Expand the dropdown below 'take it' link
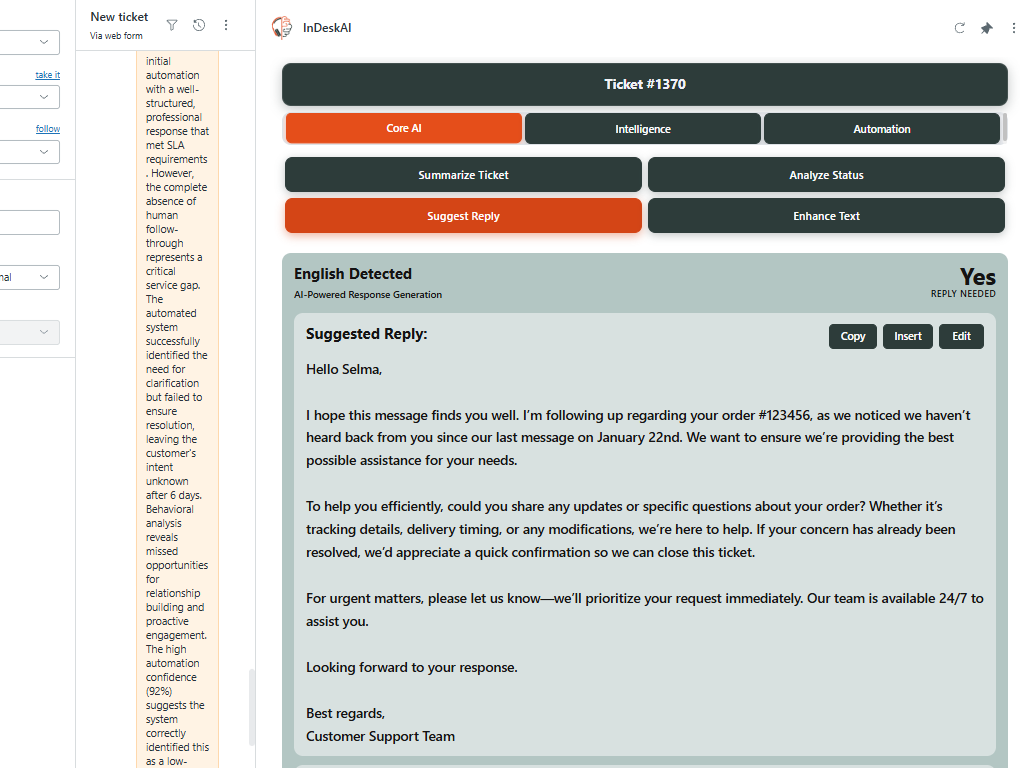The width and height of the screenshot is (1024, 768). click(x=30, y=97)
